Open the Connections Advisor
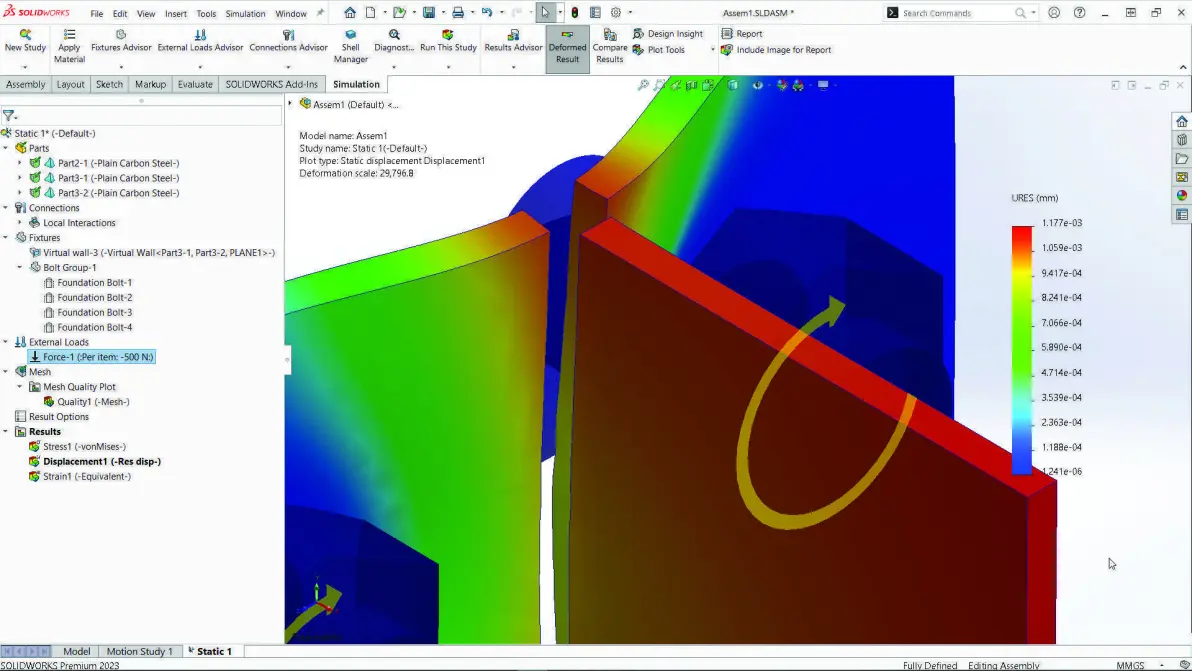The width and height of the screenshot is (1192, 671). 288,40
